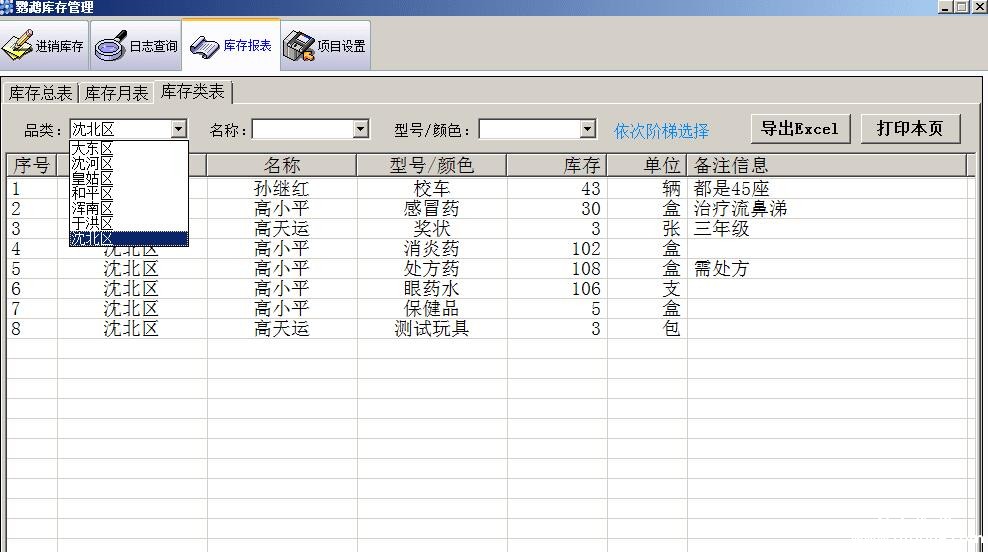
Task: Select the 奖状 cell
Action: (432, 229)
